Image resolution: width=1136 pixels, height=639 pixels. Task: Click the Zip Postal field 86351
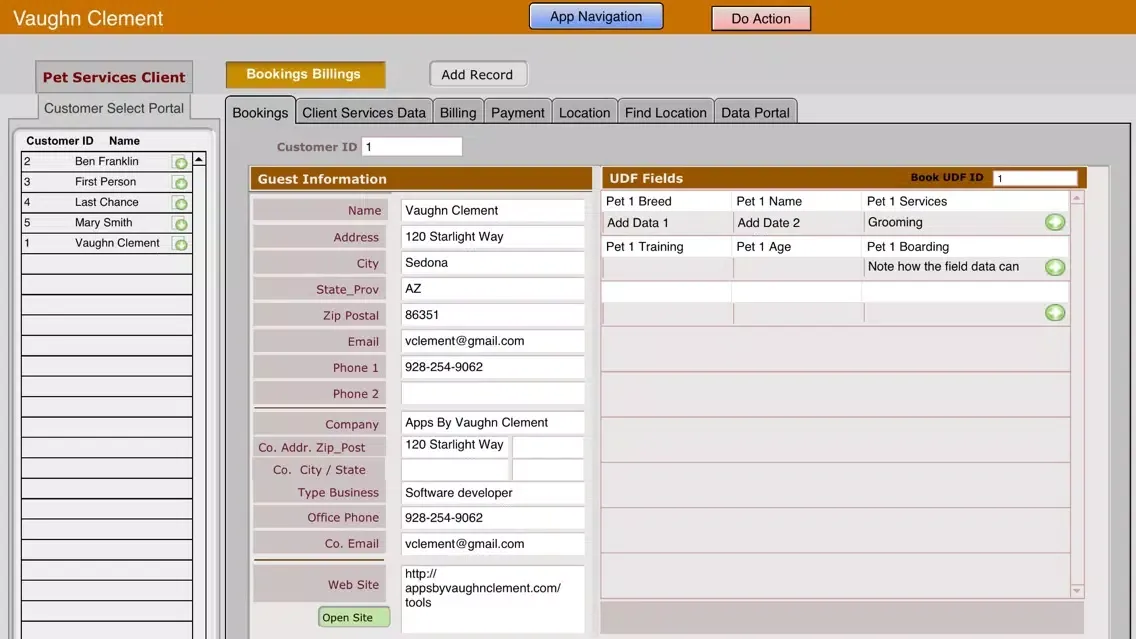pos(492,314)
